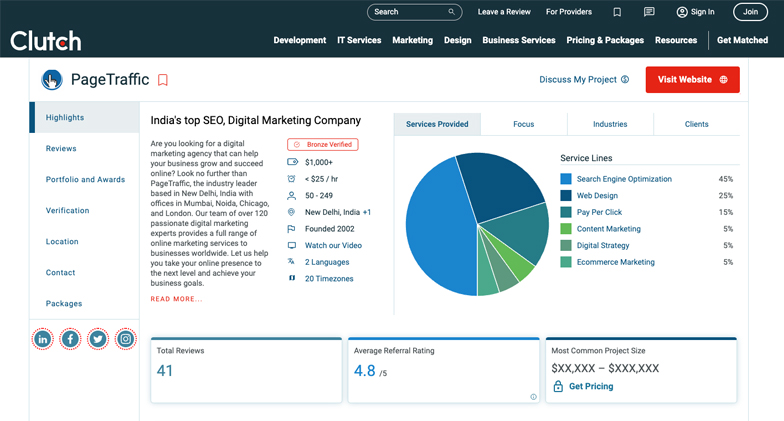Screen dimensions: 784x421
Task: Click the info icon in Average Referral Rating card
Action: pos(534,397)
